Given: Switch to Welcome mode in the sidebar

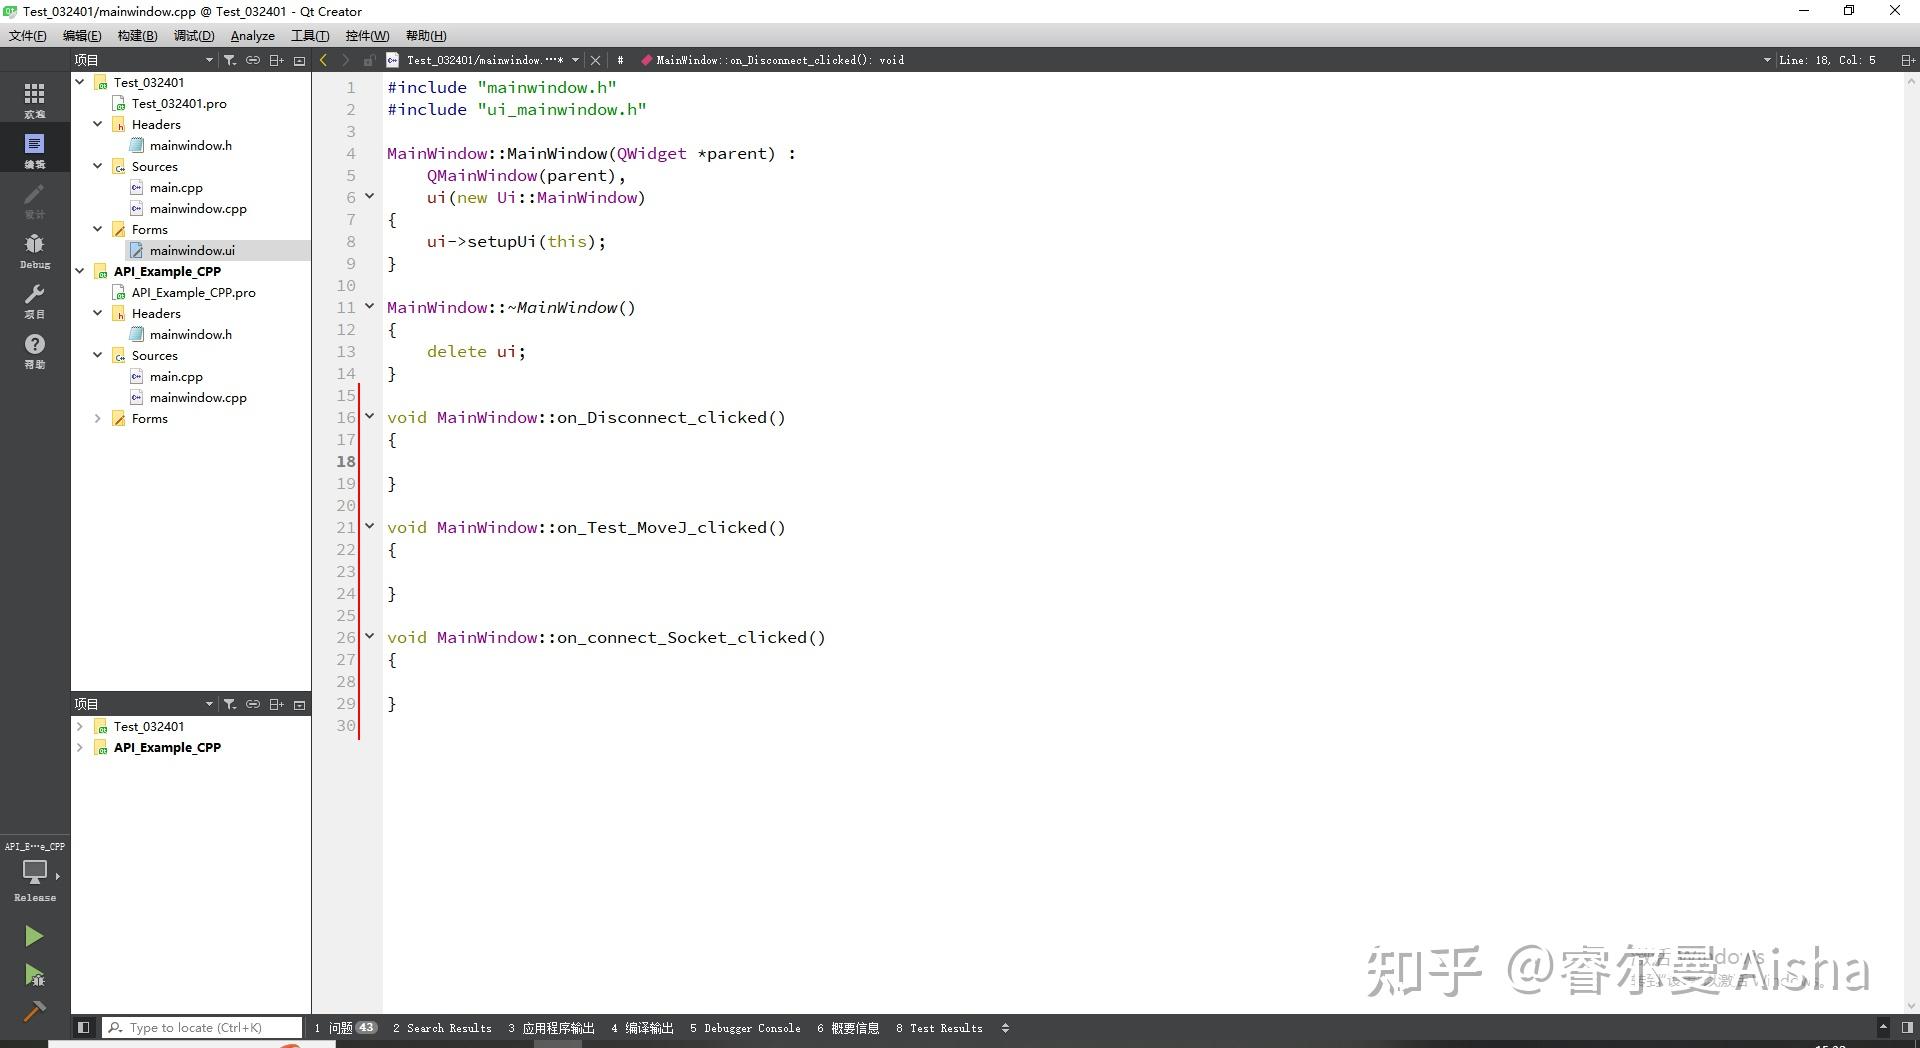Looking at the screenshot, I should [x=35, y=99].
